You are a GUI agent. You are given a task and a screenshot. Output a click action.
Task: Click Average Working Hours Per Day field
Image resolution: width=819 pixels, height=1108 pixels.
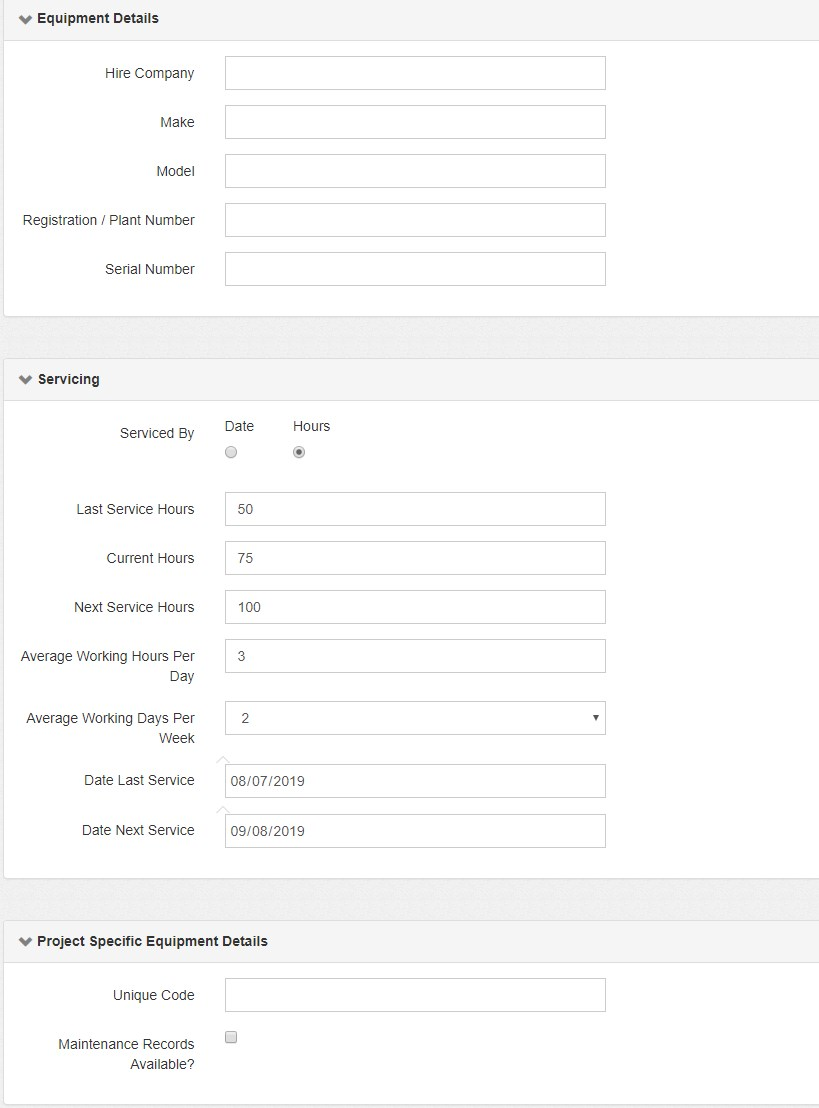coord(415,656)
